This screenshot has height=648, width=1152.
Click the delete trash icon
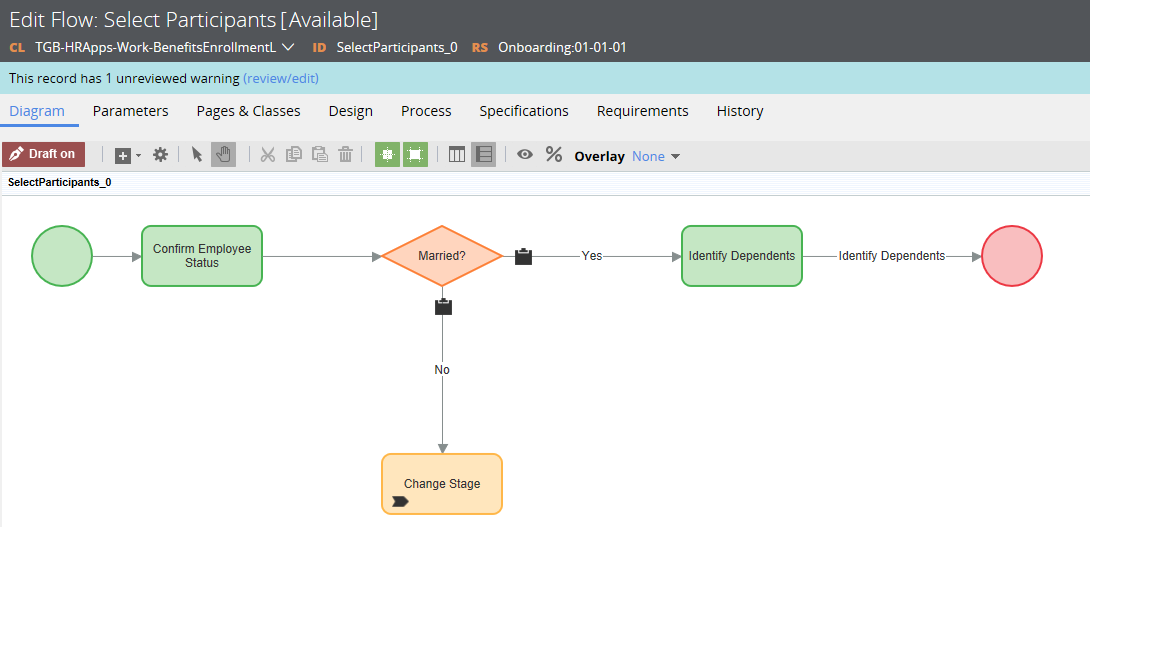click(345, 155)
